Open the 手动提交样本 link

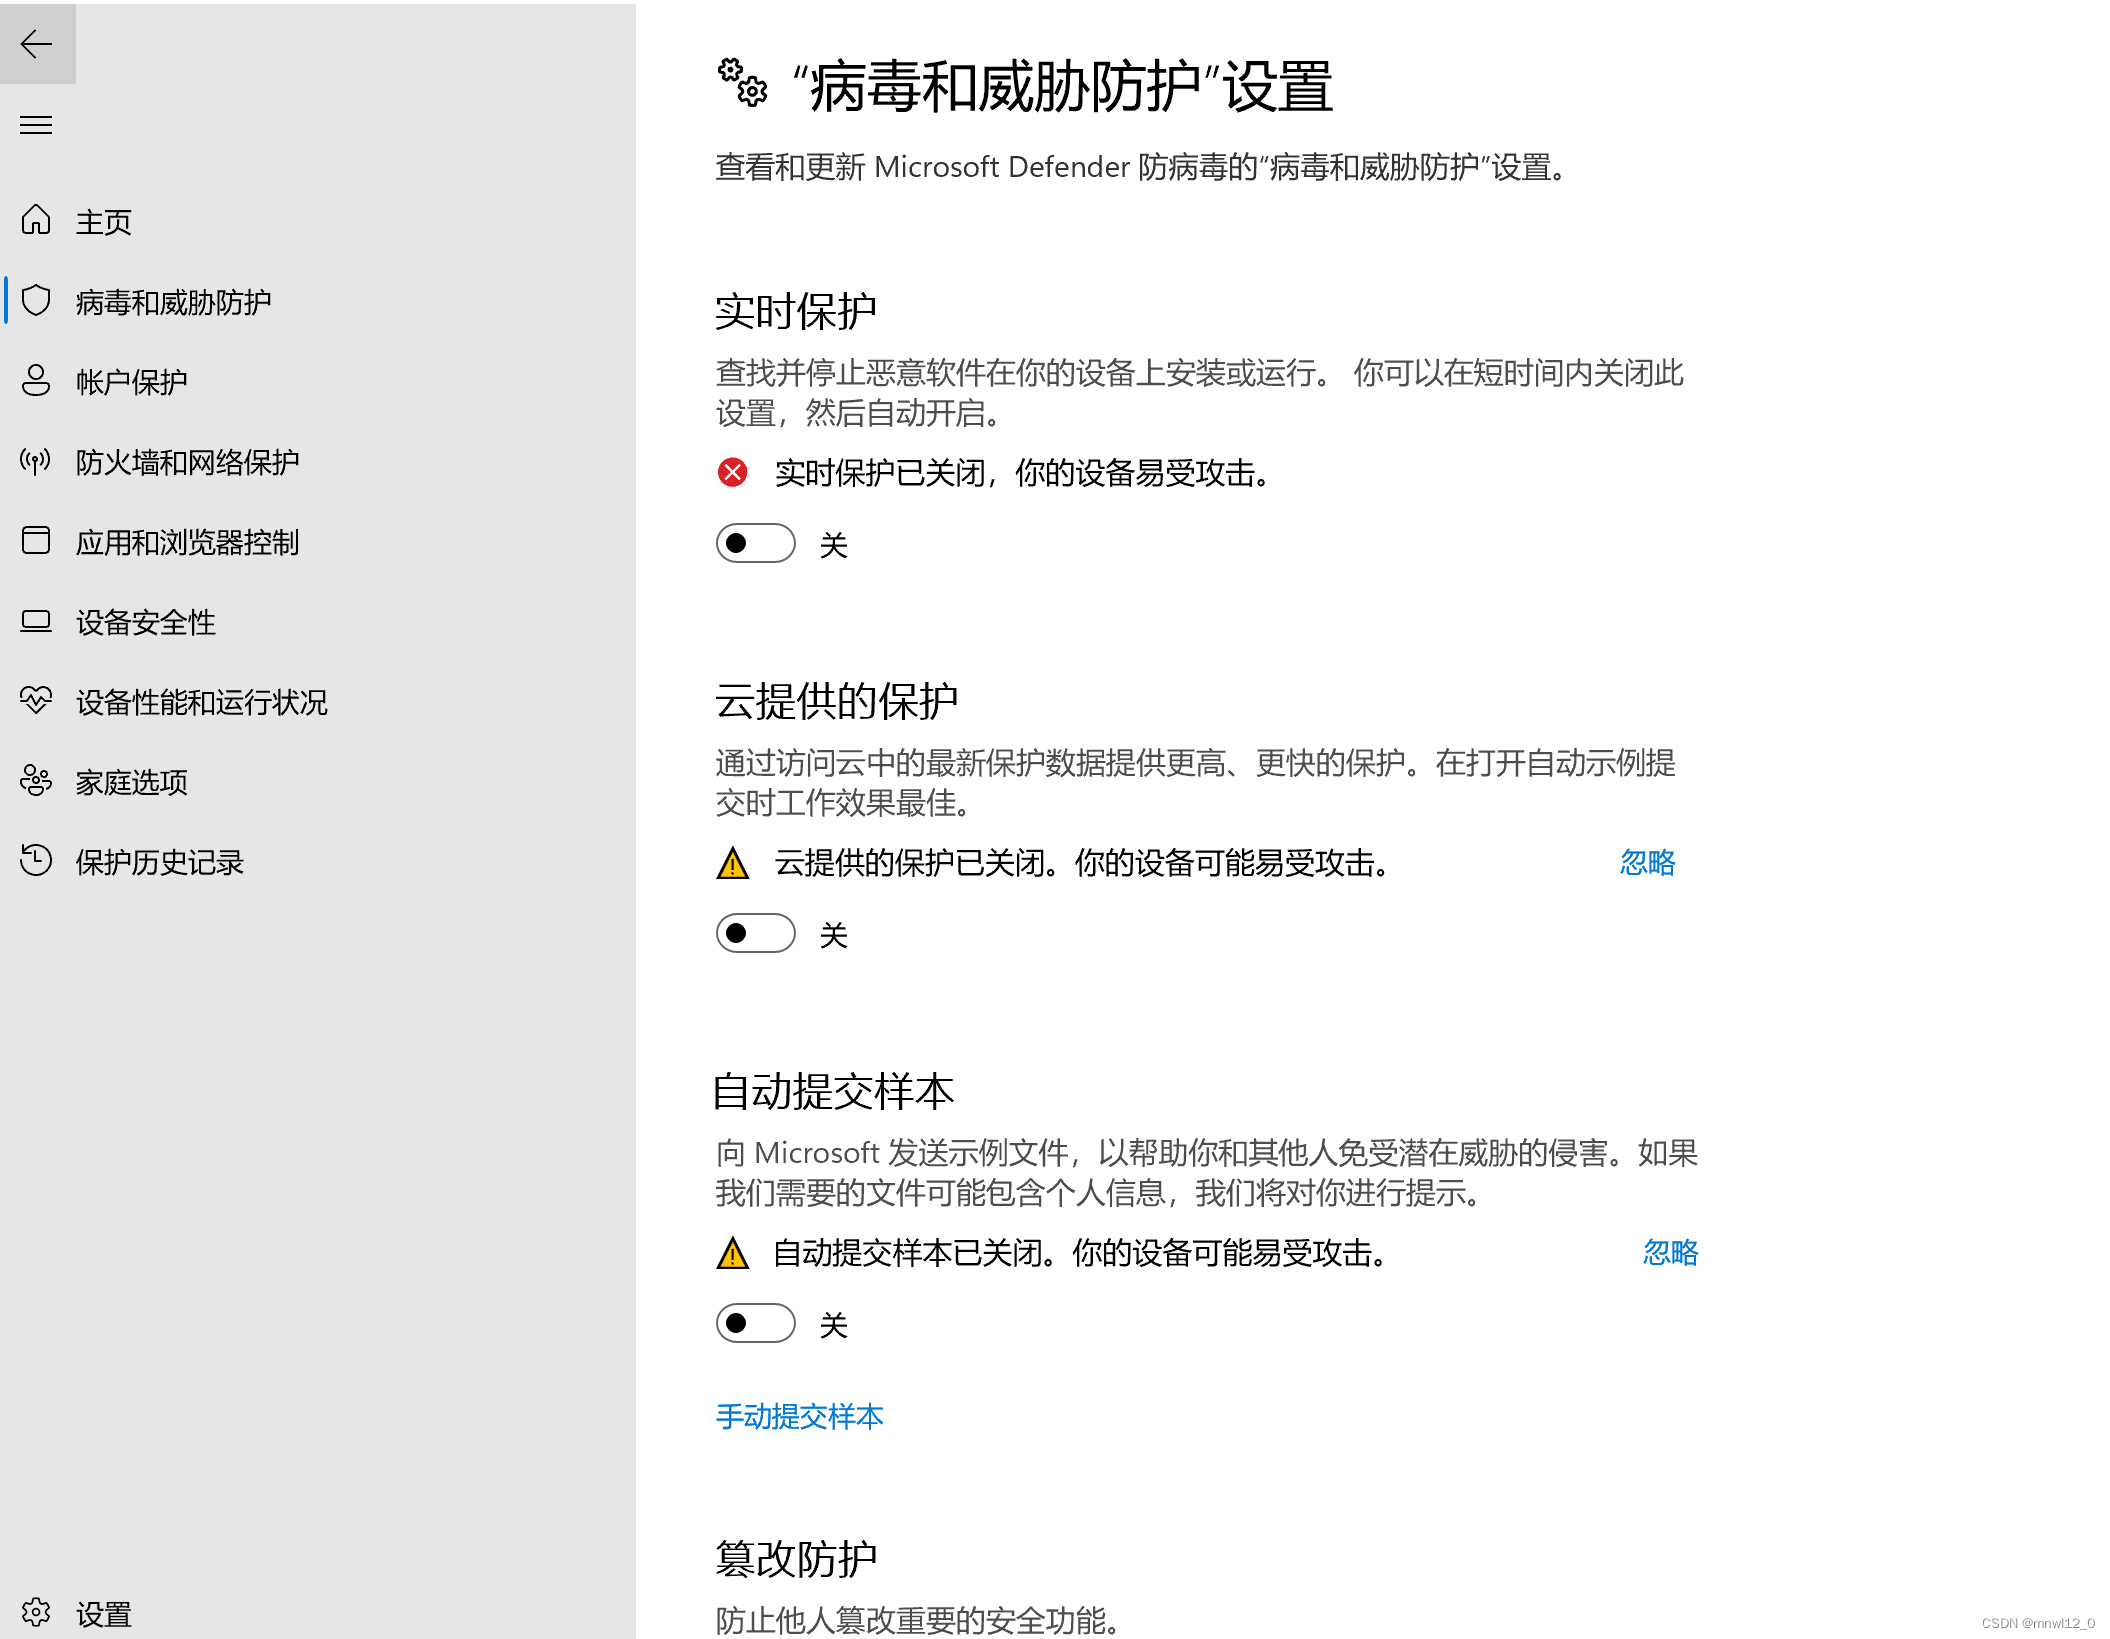click(799, 1416)
